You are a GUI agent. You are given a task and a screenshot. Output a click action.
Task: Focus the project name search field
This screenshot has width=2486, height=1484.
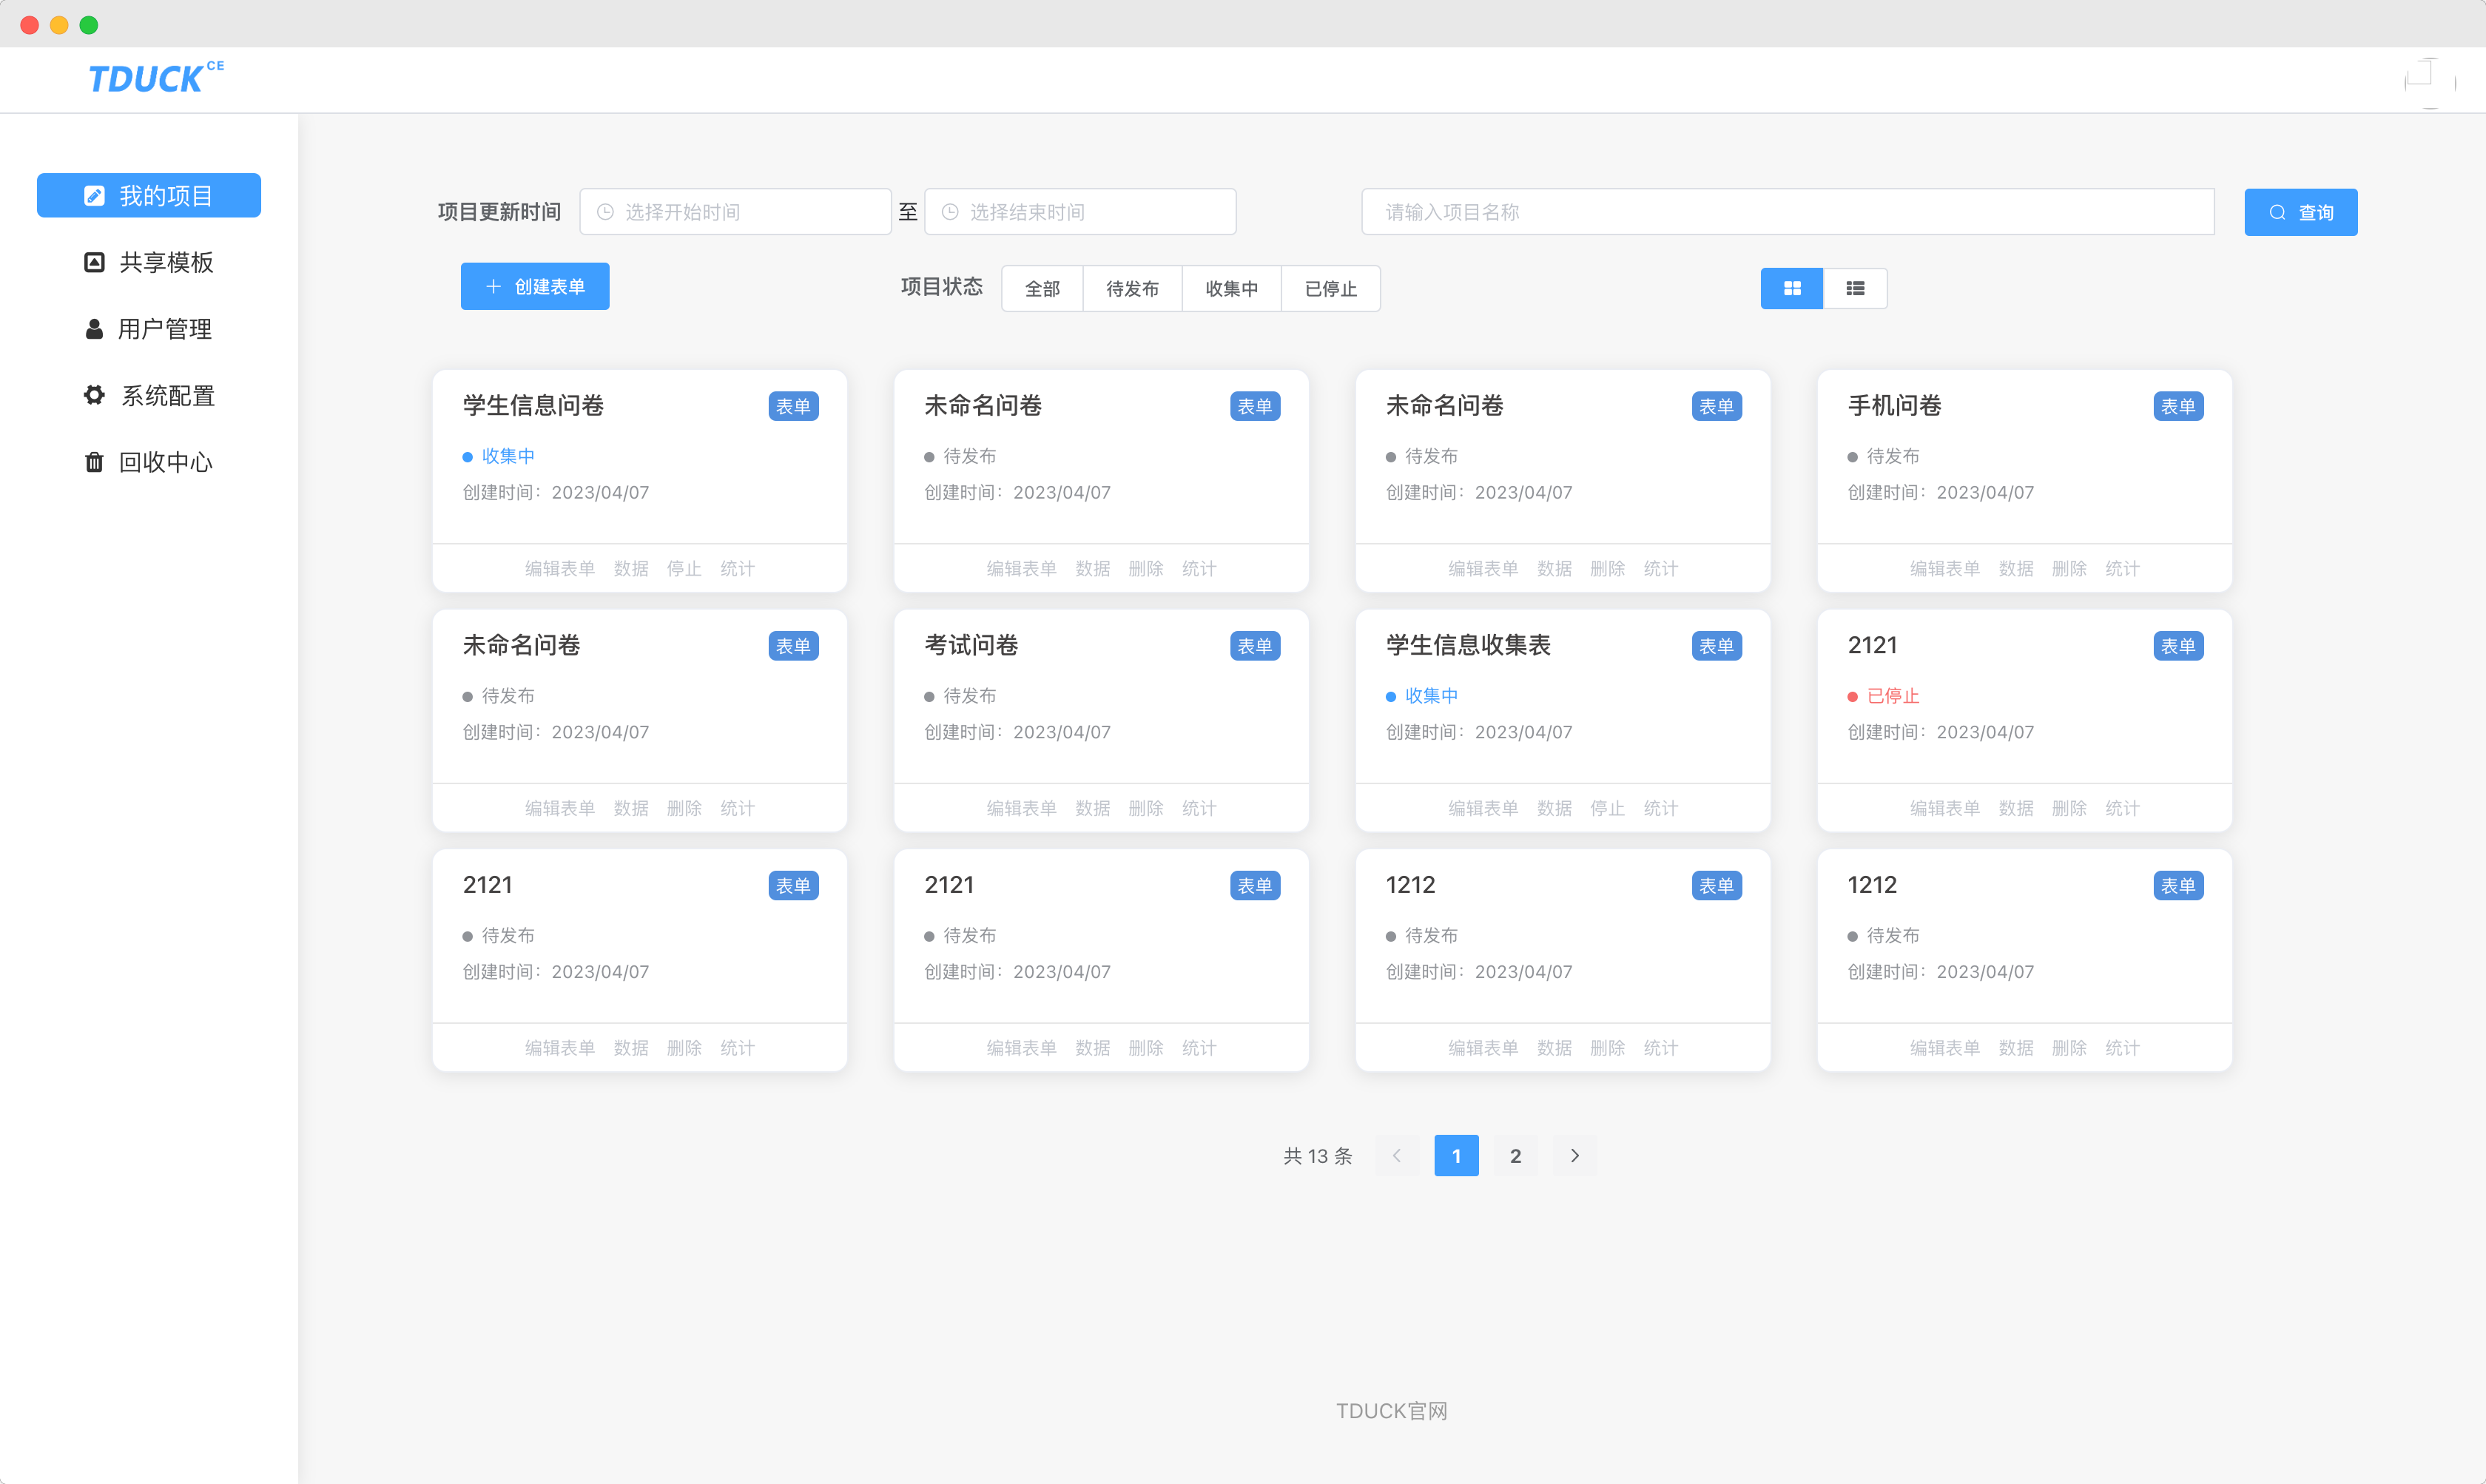coord(1787,212)
